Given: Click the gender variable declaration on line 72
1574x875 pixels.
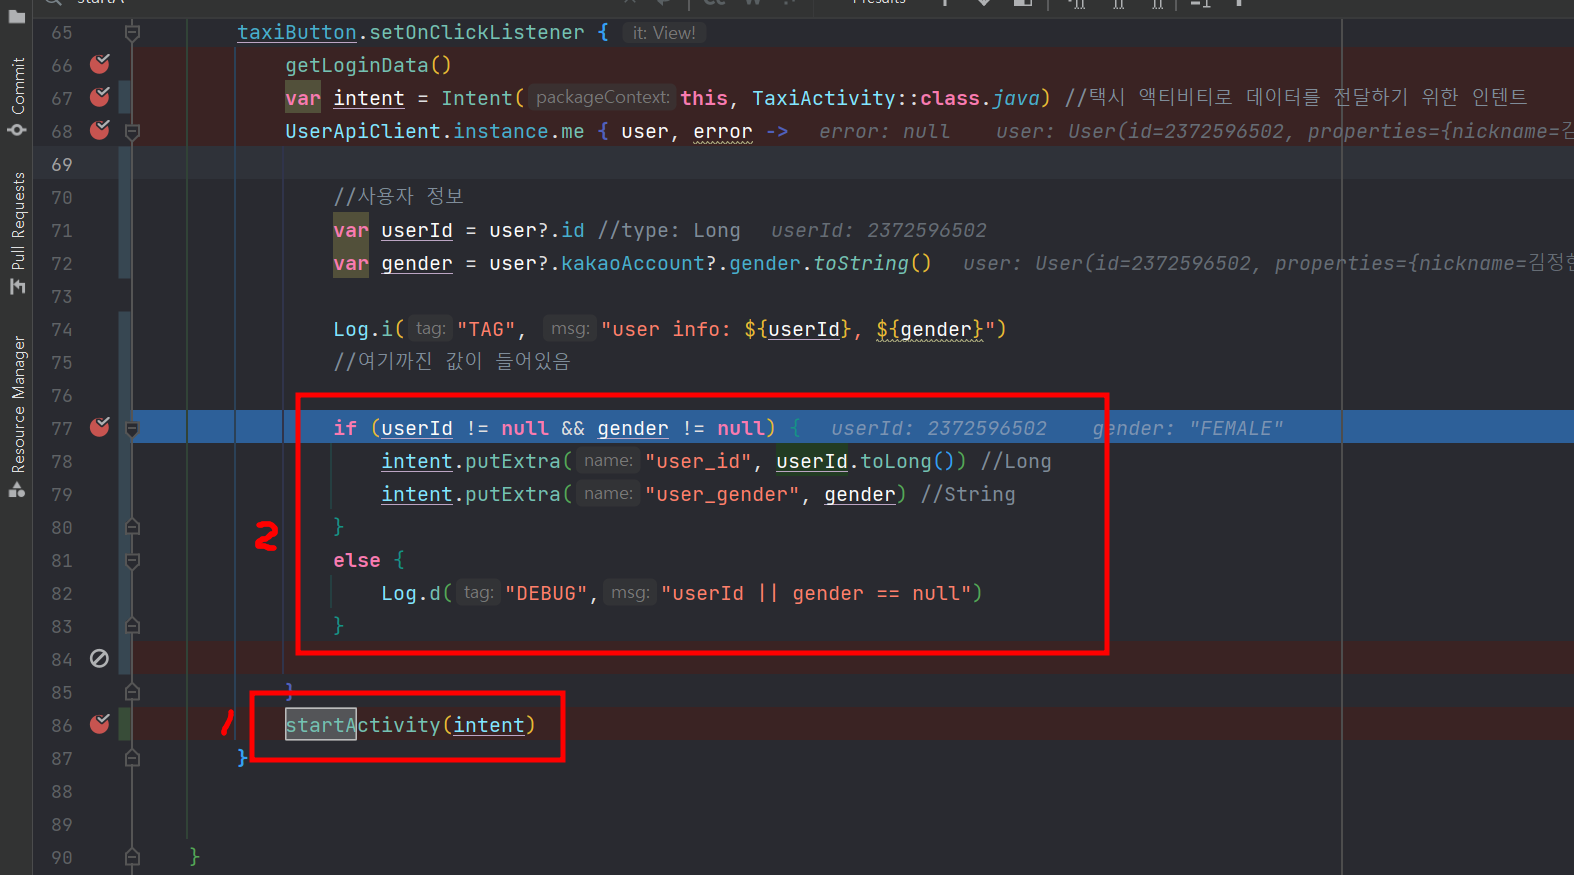Looking at the screenshot, I should (x=417, y=263).
